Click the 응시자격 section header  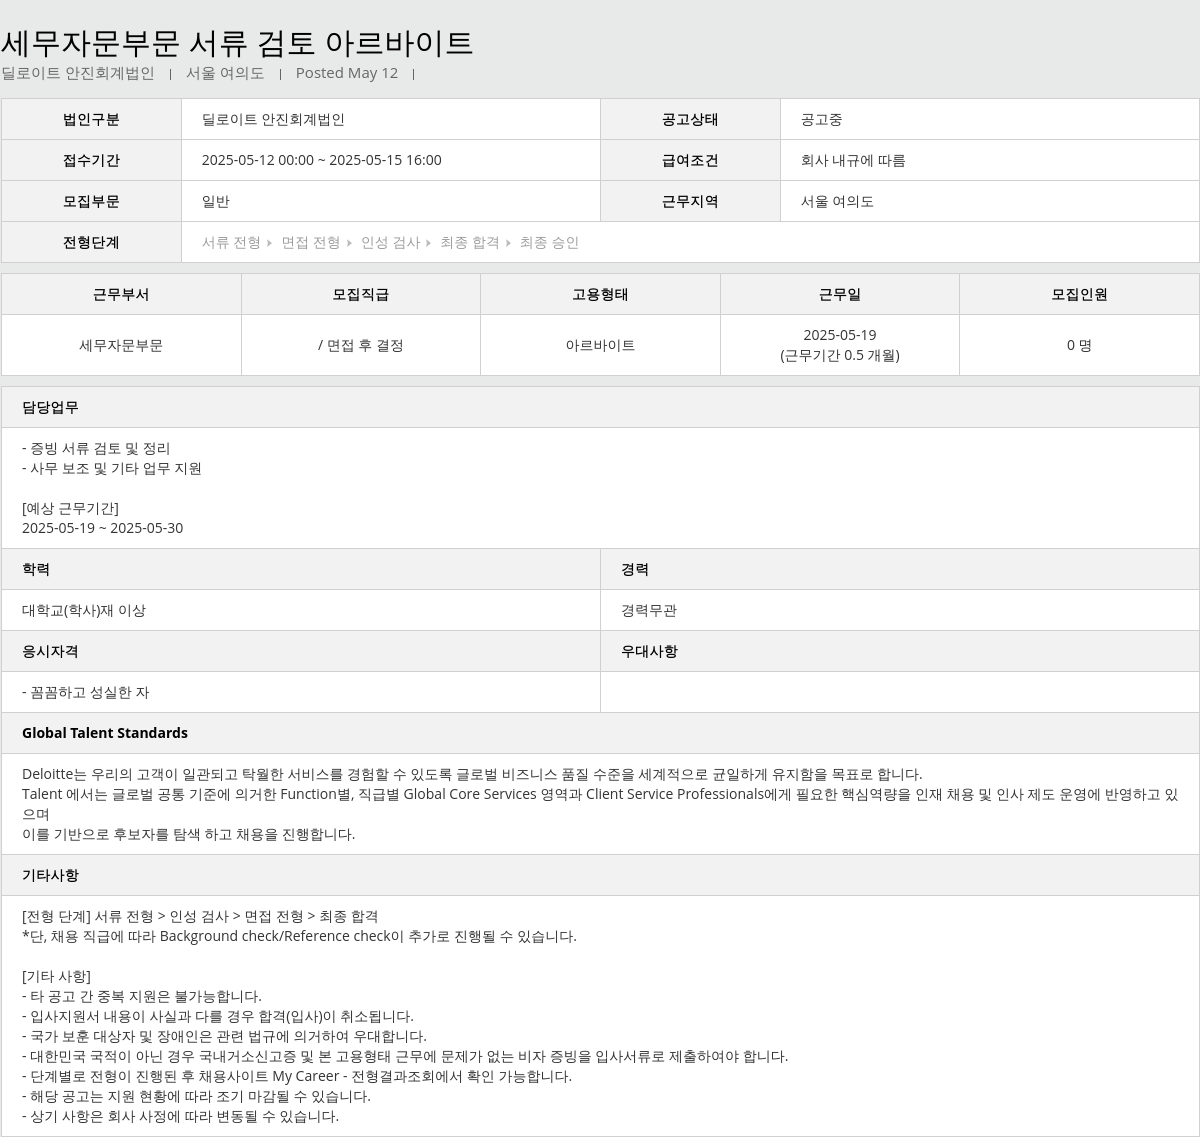point(301,651)
